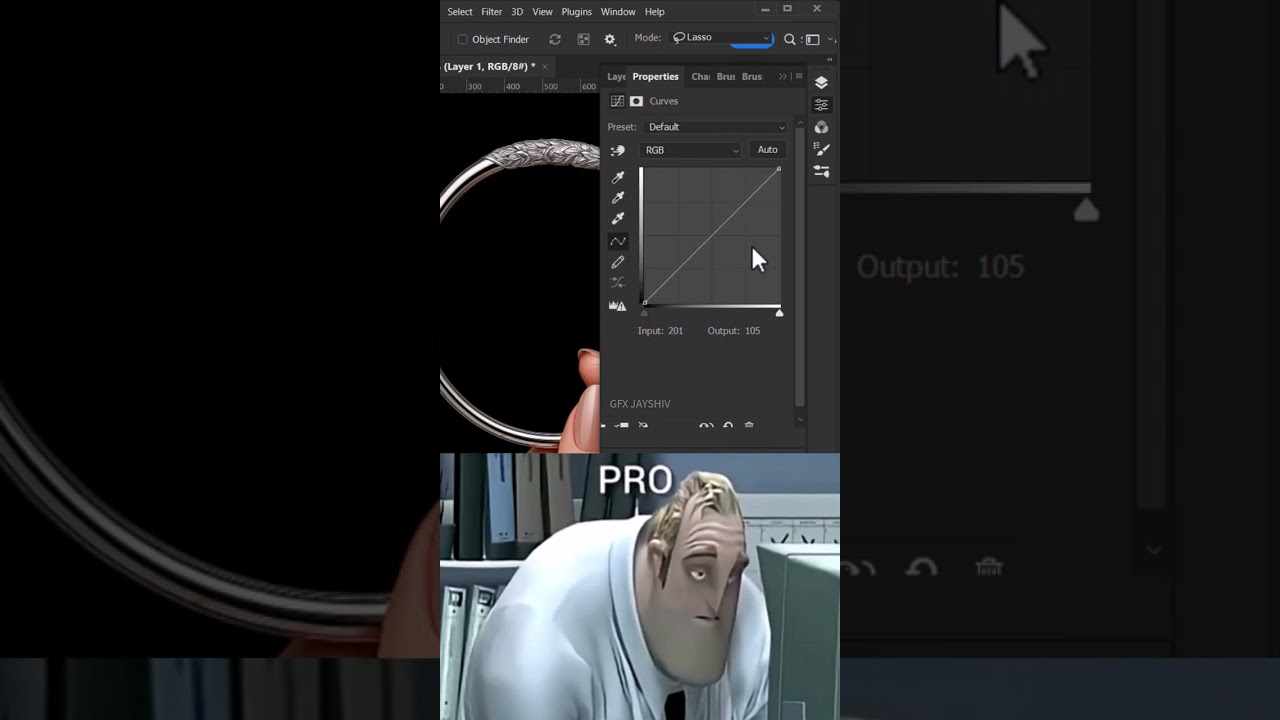This screenshot has width=1280, height=720.
Task: Click the reset adjustment defaults icon
Action: (x=728, y=426)
